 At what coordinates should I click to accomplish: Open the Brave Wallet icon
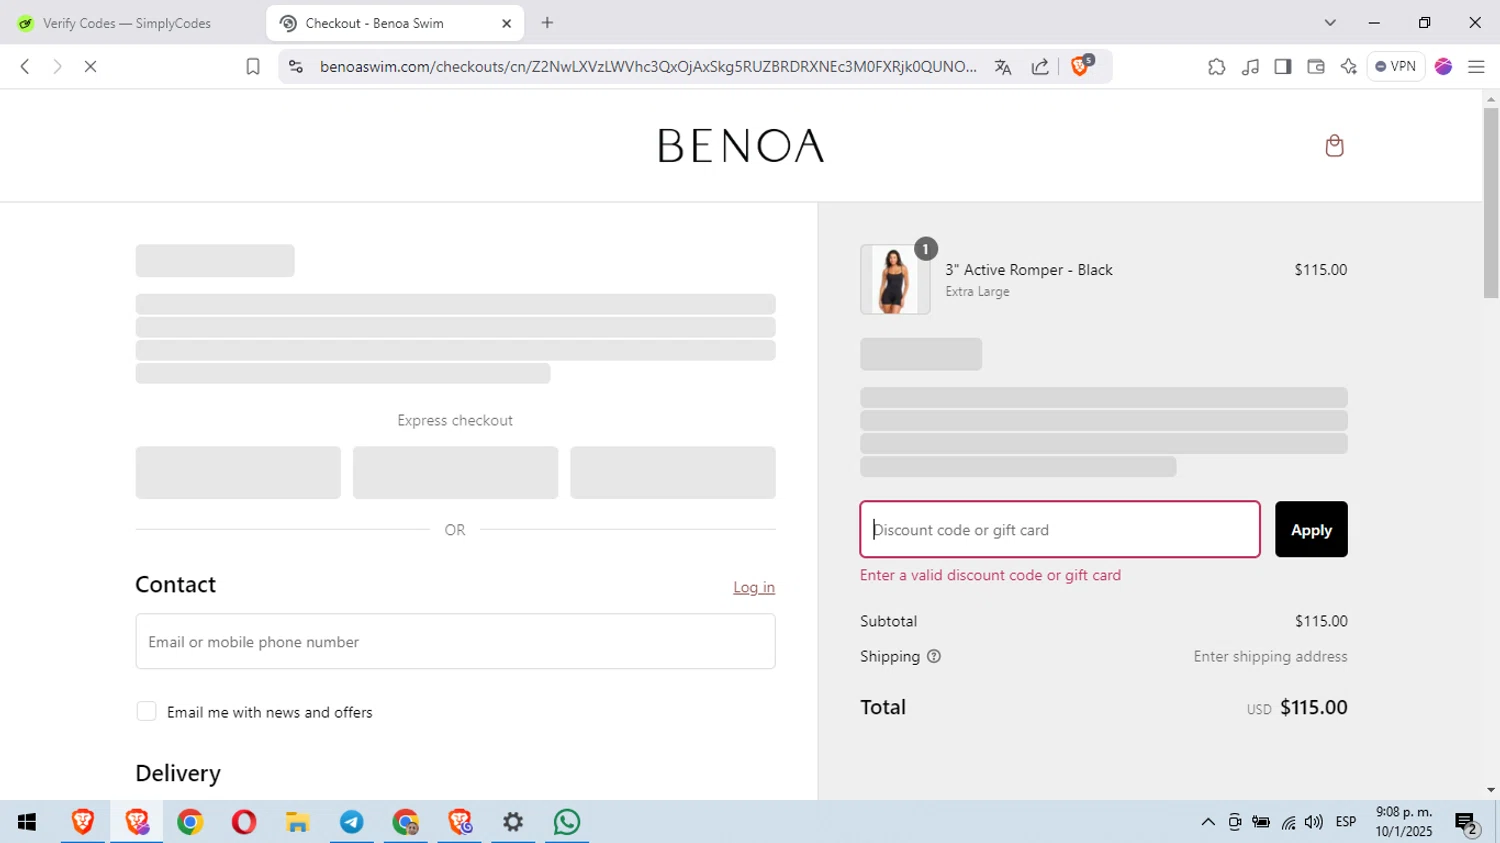(1316, 67)
